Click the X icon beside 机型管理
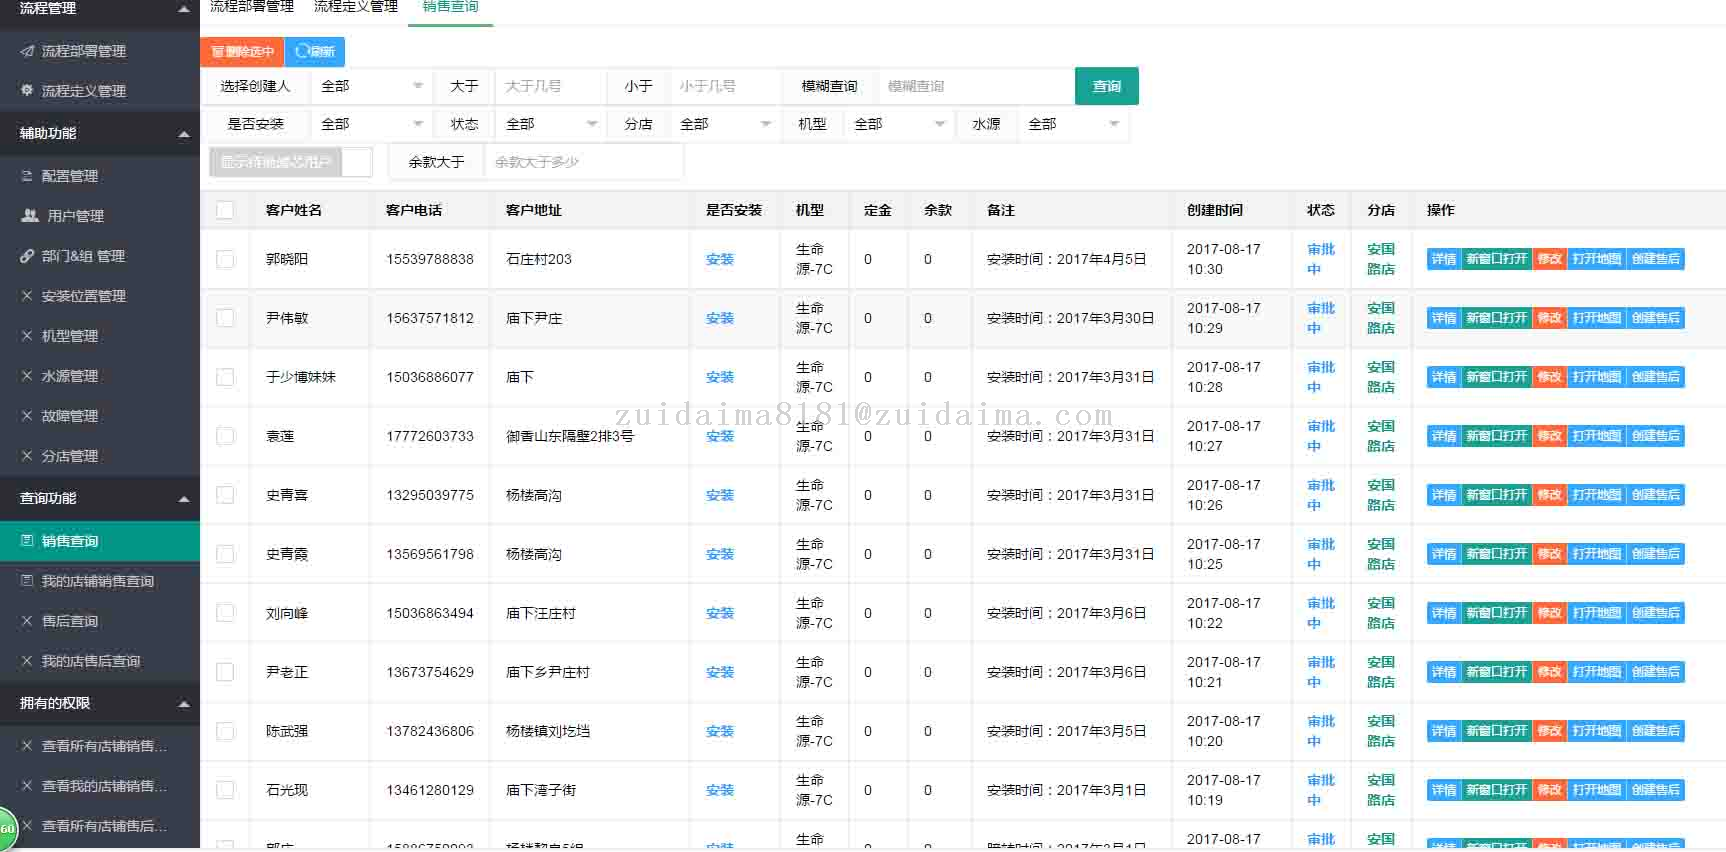 coord(27,336)
